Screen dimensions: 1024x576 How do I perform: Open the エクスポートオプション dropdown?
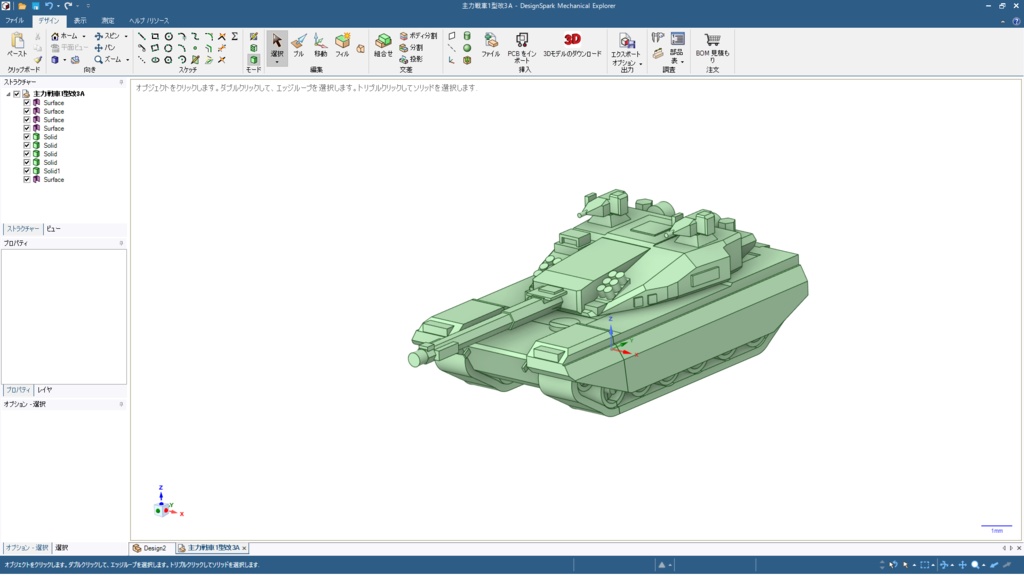pyautogui.click(x=641, y=64)
